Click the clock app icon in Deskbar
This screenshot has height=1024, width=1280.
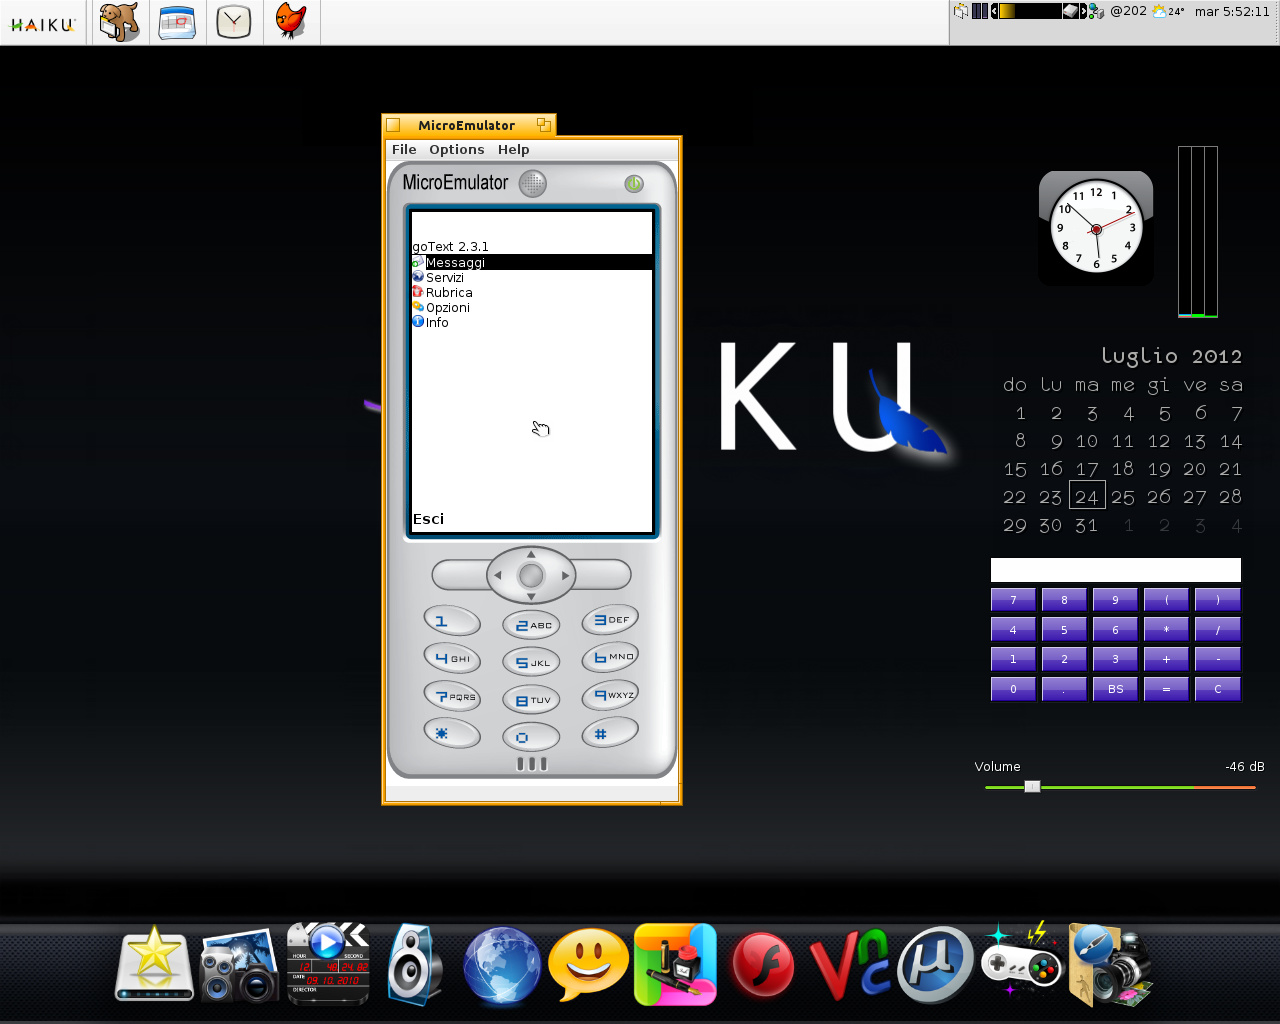[x=234, y=22]
